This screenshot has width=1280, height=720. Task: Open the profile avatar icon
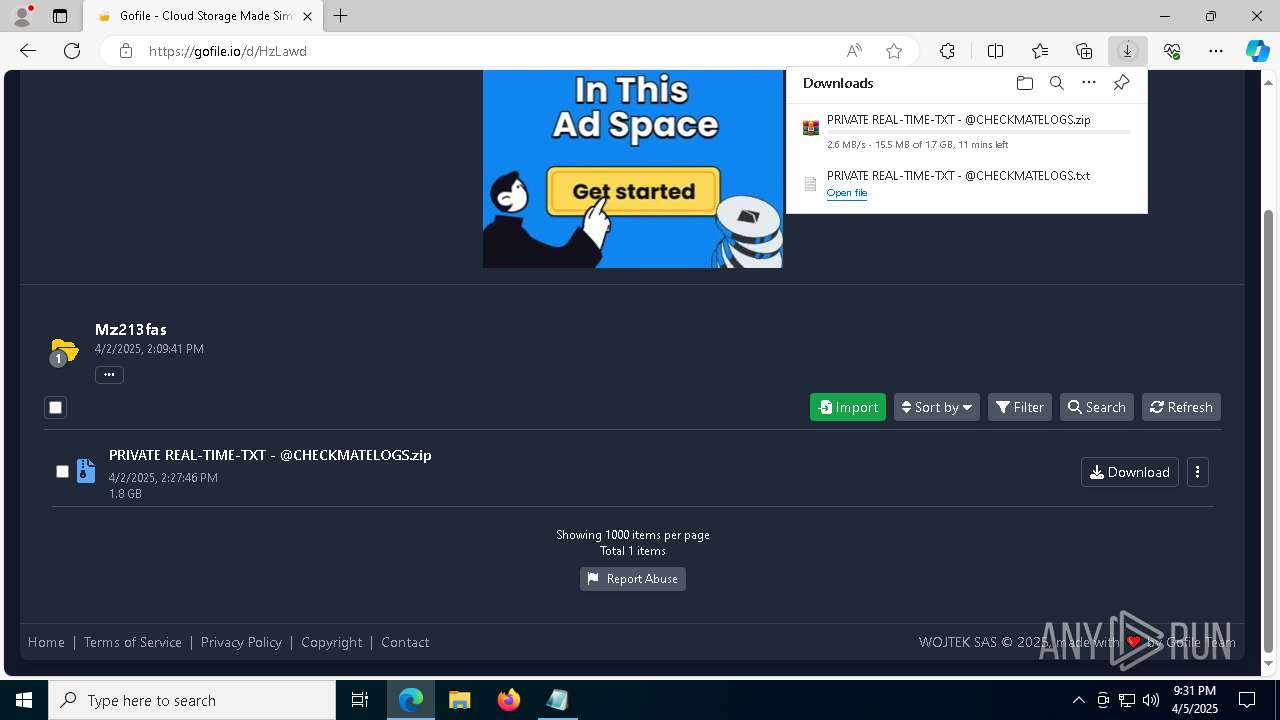pos(22,16)
